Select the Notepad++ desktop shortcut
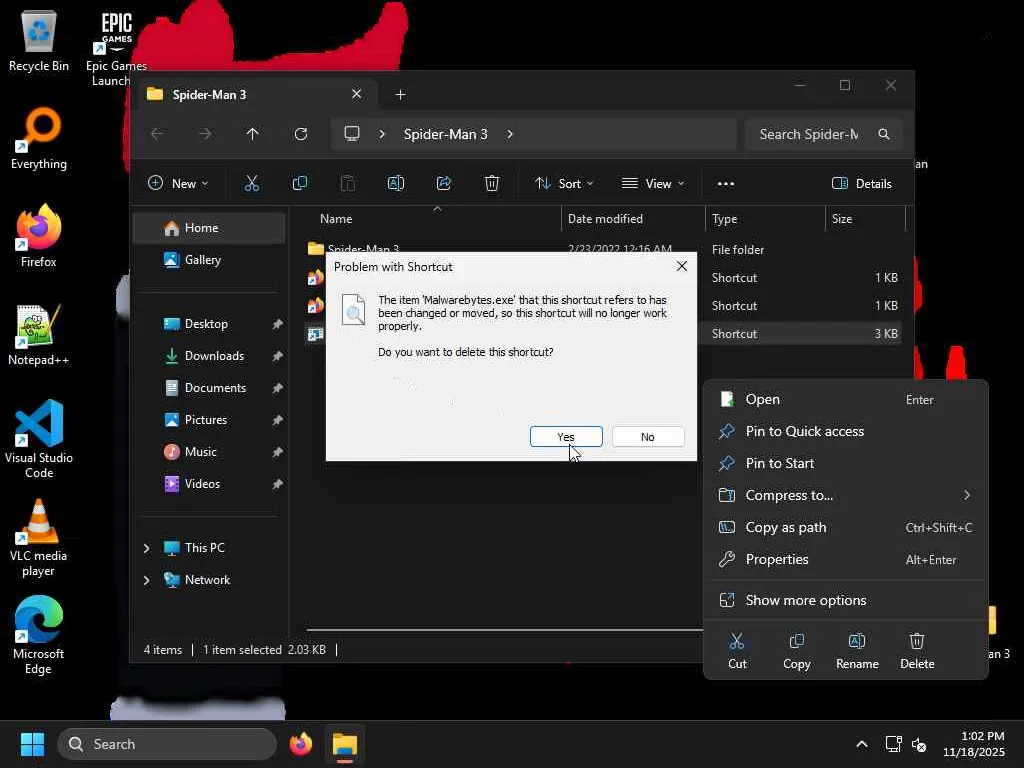1024x768 pixels. [x=39, y=334]
